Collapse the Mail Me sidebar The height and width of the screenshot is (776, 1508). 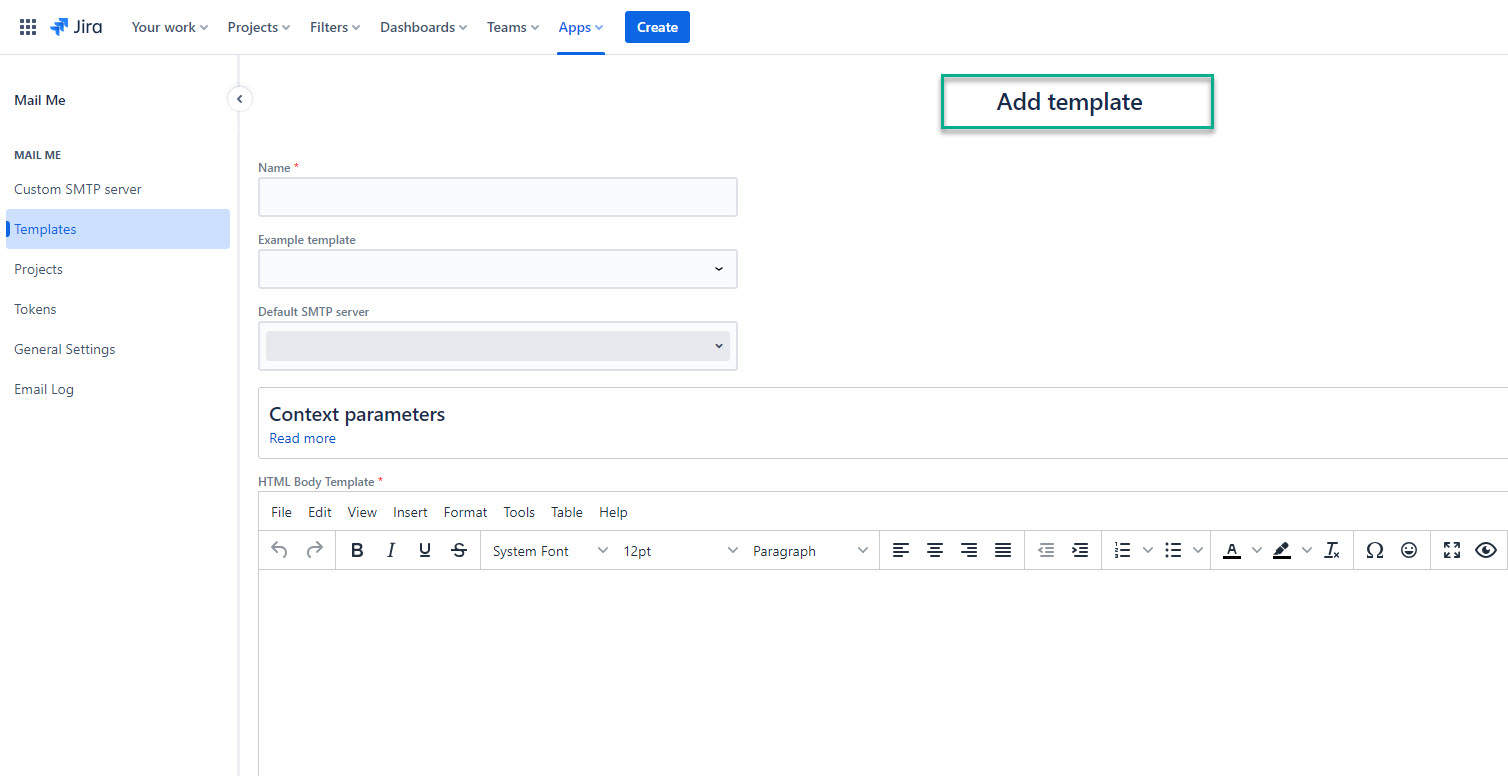[239, 99]
